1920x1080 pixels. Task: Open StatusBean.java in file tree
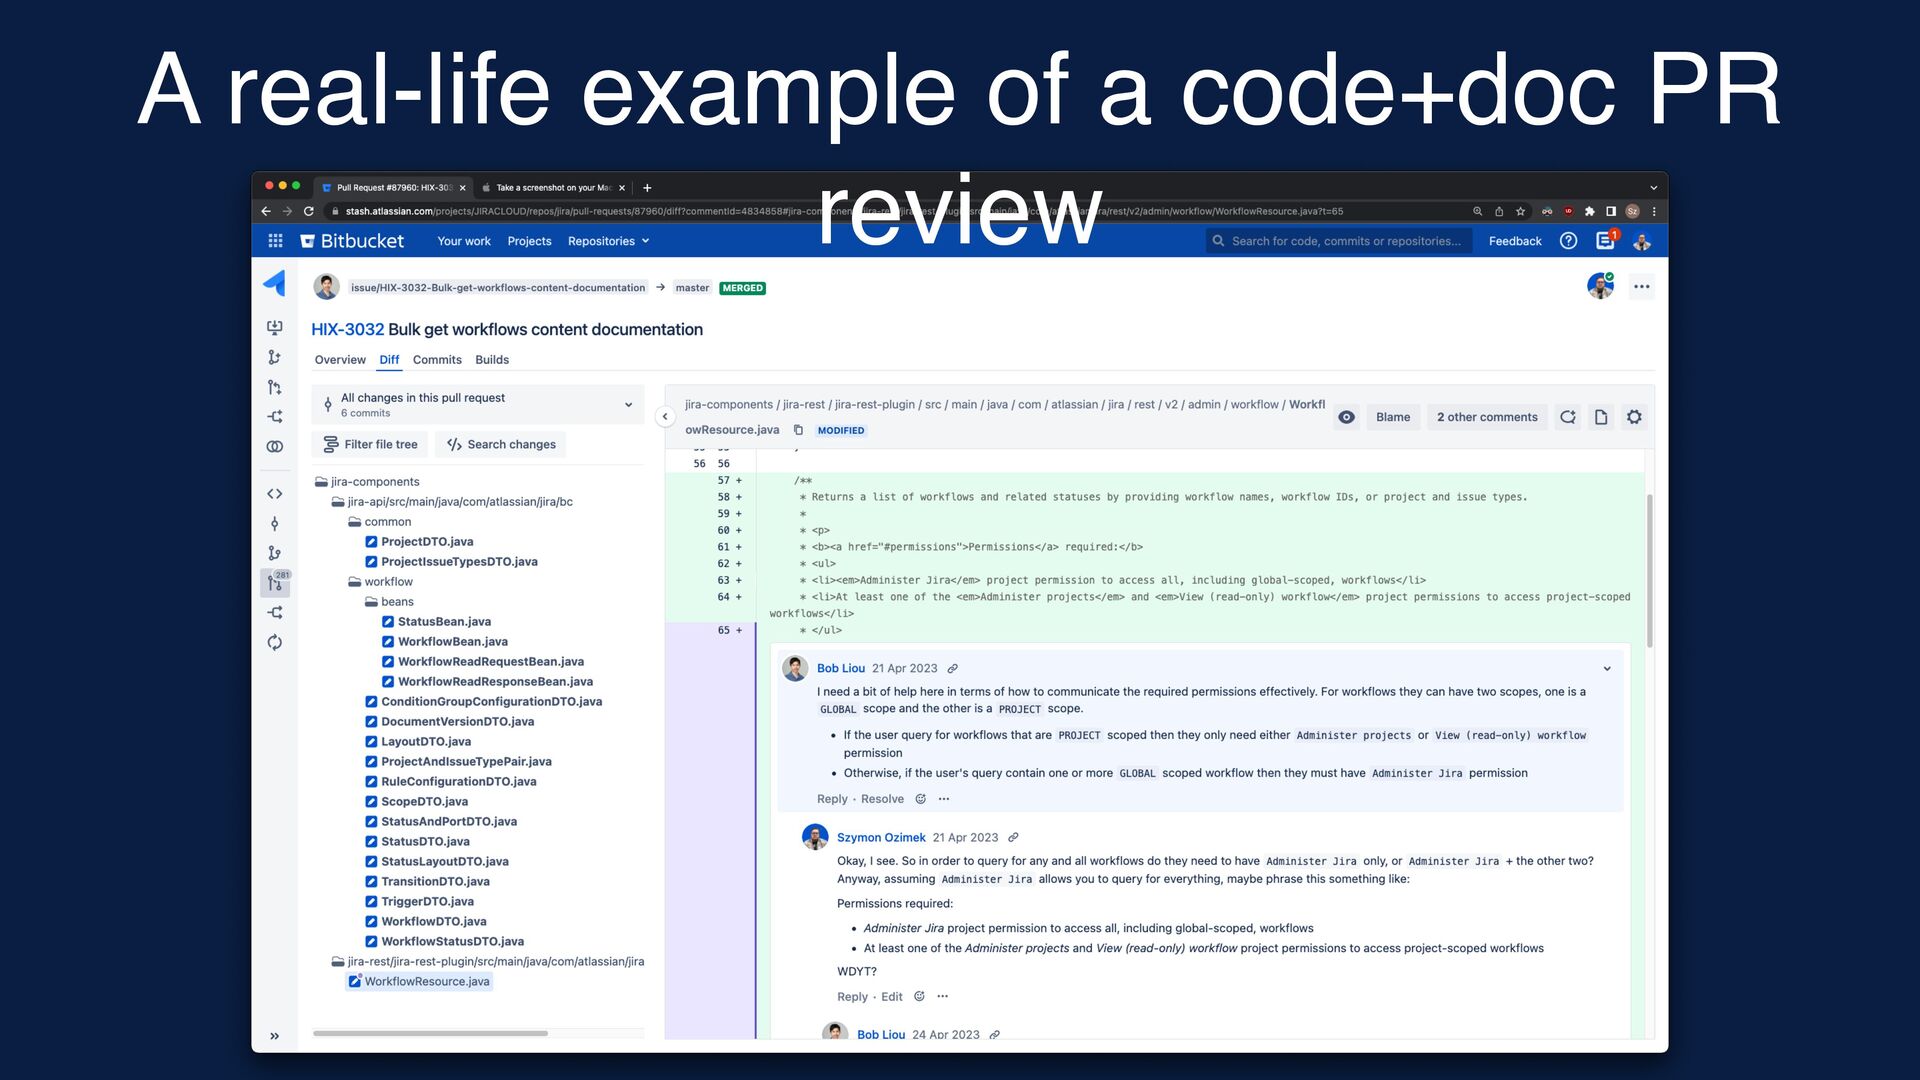click(x=437, y=622)
